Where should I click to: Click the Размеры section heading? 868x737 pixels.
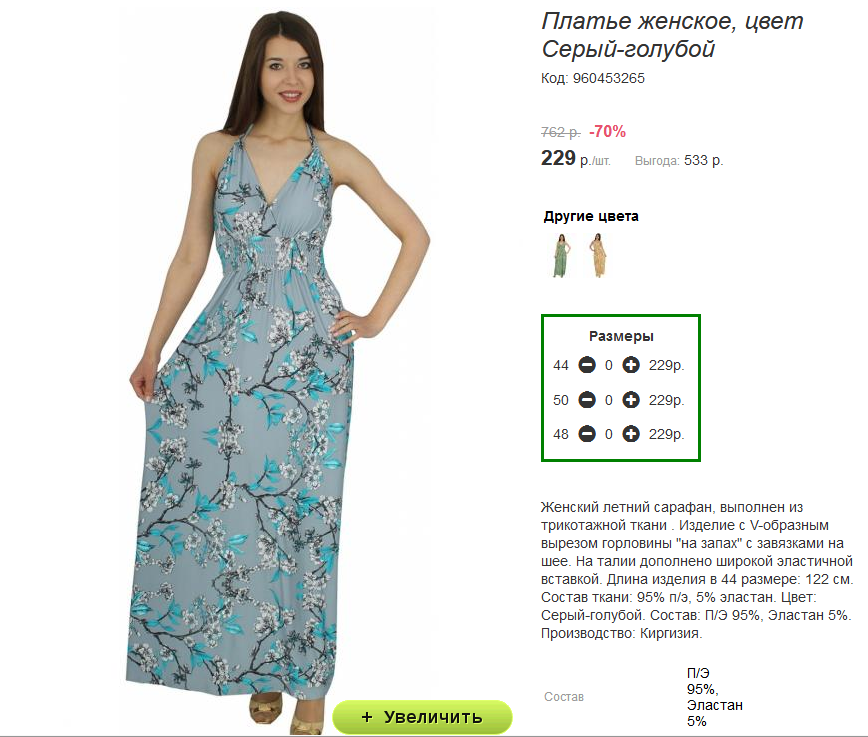[621, 336]
